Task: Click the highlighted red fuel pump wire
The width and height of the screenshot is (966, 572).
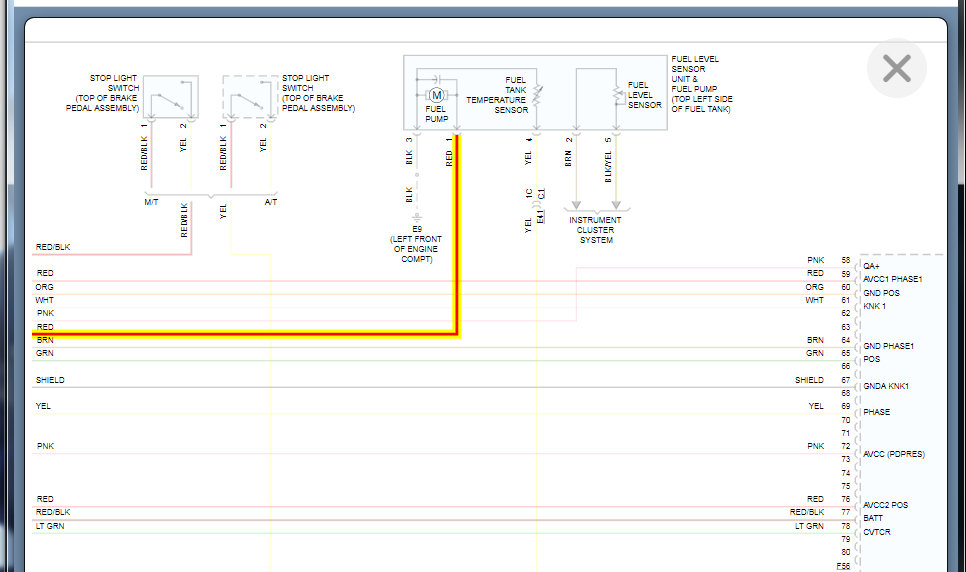Action: coord(457,250)
